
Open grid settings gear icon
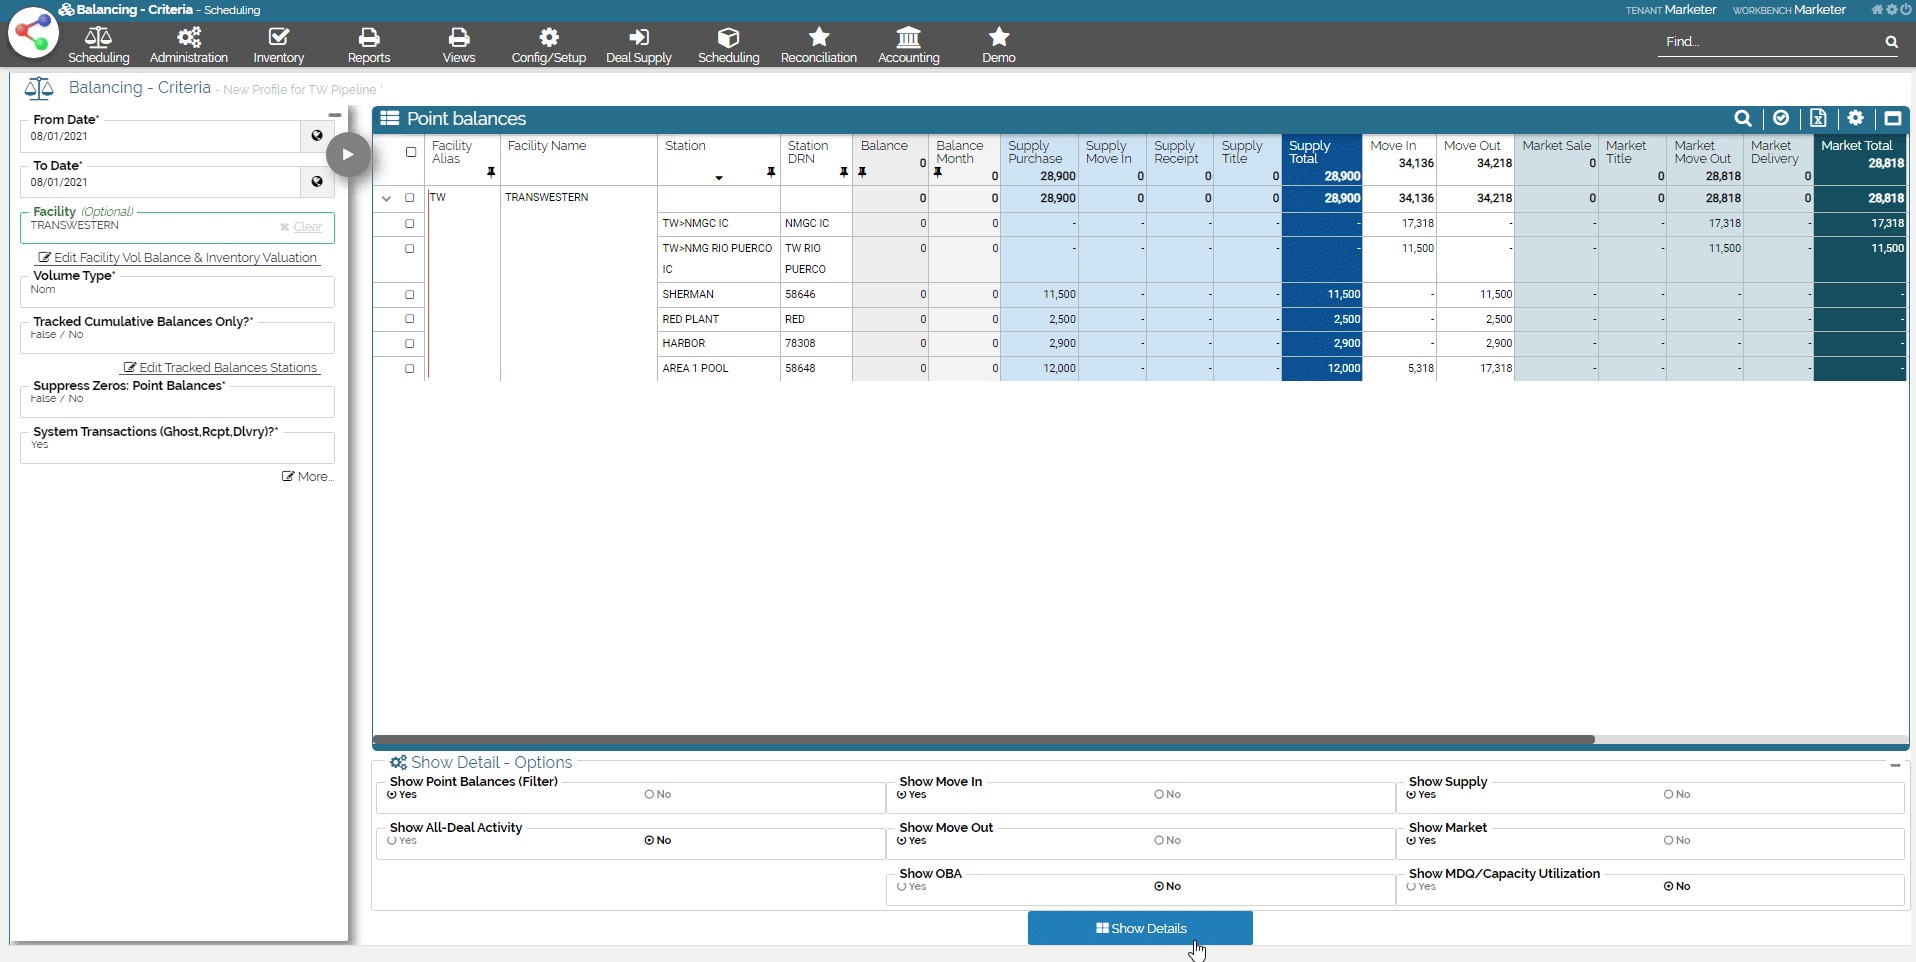tap(1855, 119)
